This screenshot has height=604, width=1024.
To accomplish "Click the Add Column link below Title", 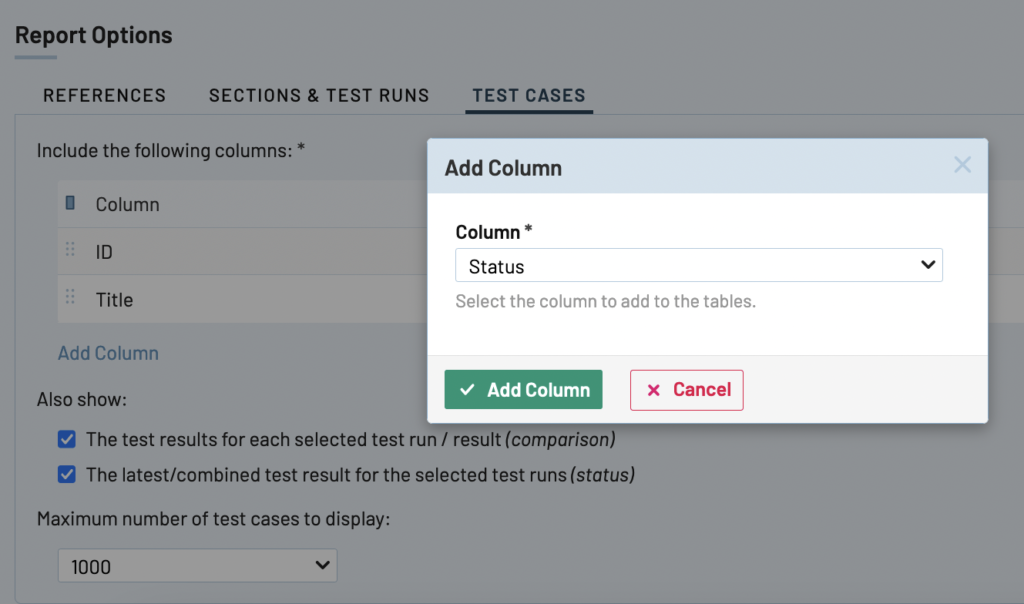I will point(108,353).
